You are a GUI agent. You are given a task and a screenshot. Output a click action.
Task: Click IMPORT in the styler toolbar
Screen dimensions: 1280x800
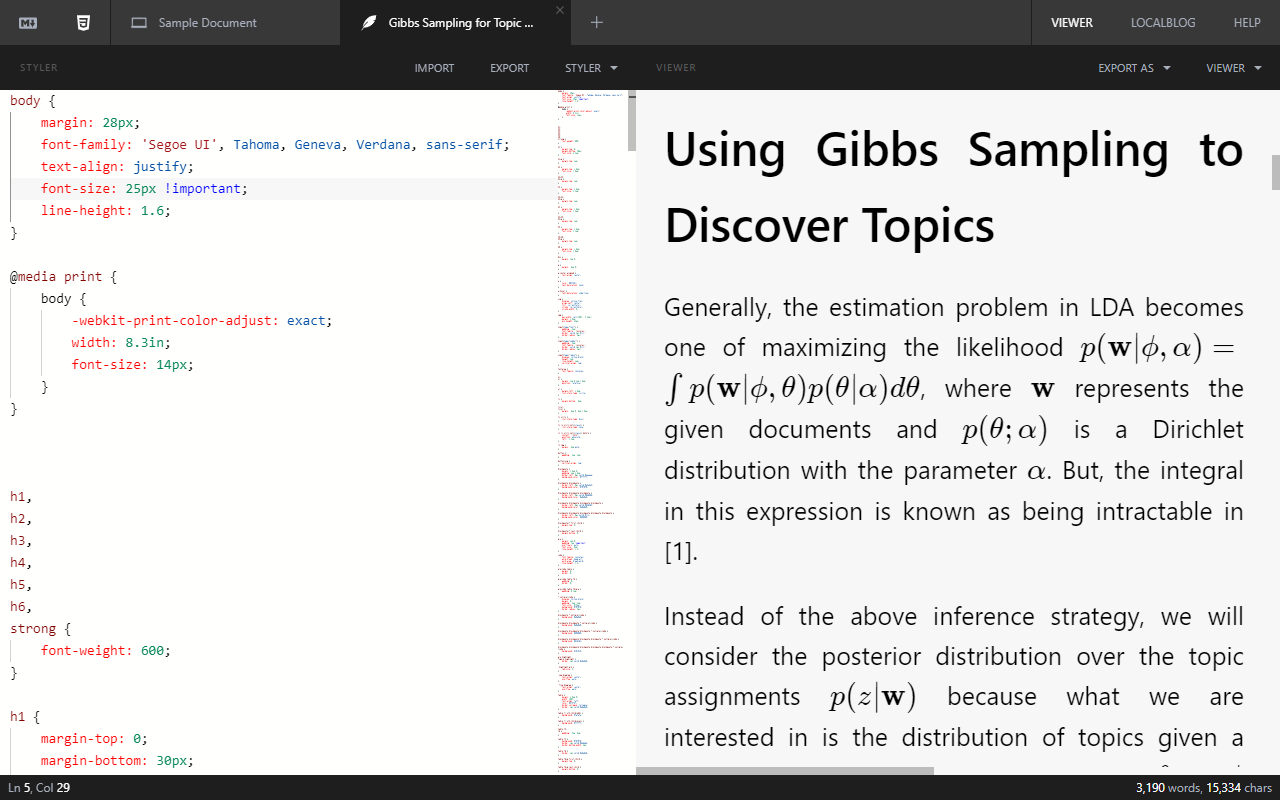434,68
